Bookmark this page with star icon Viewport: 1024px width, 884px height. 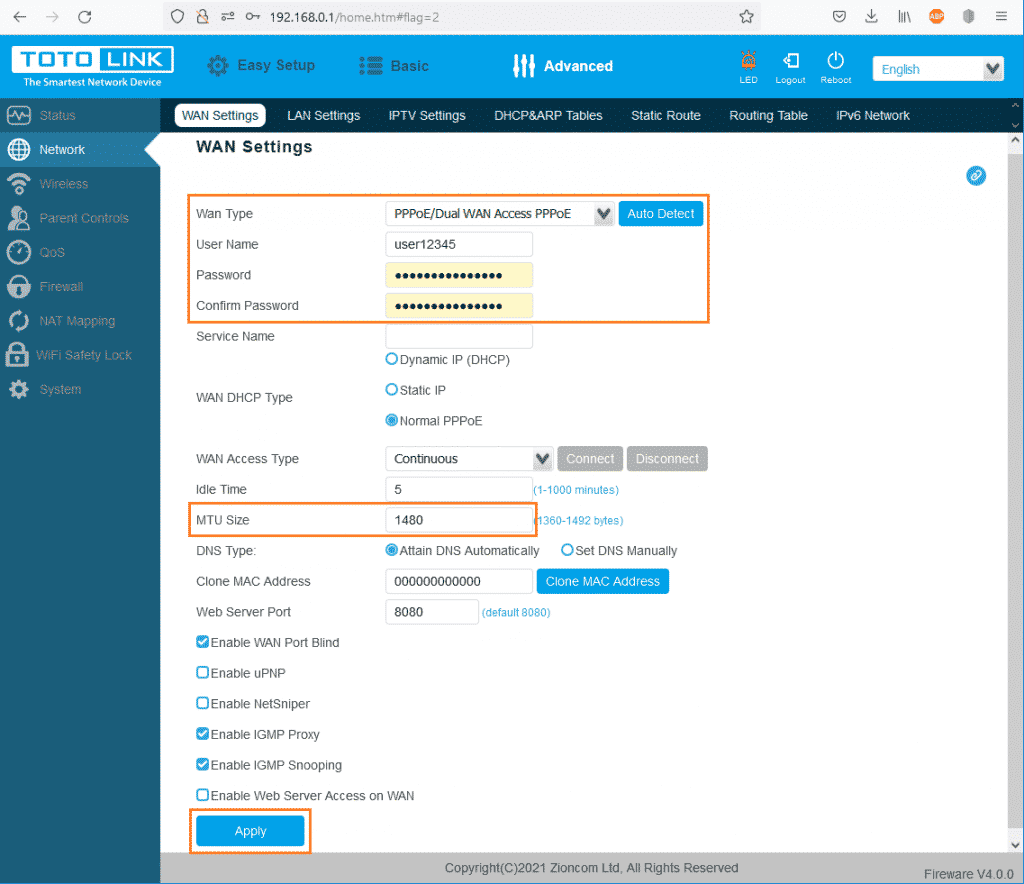[746, 17]
